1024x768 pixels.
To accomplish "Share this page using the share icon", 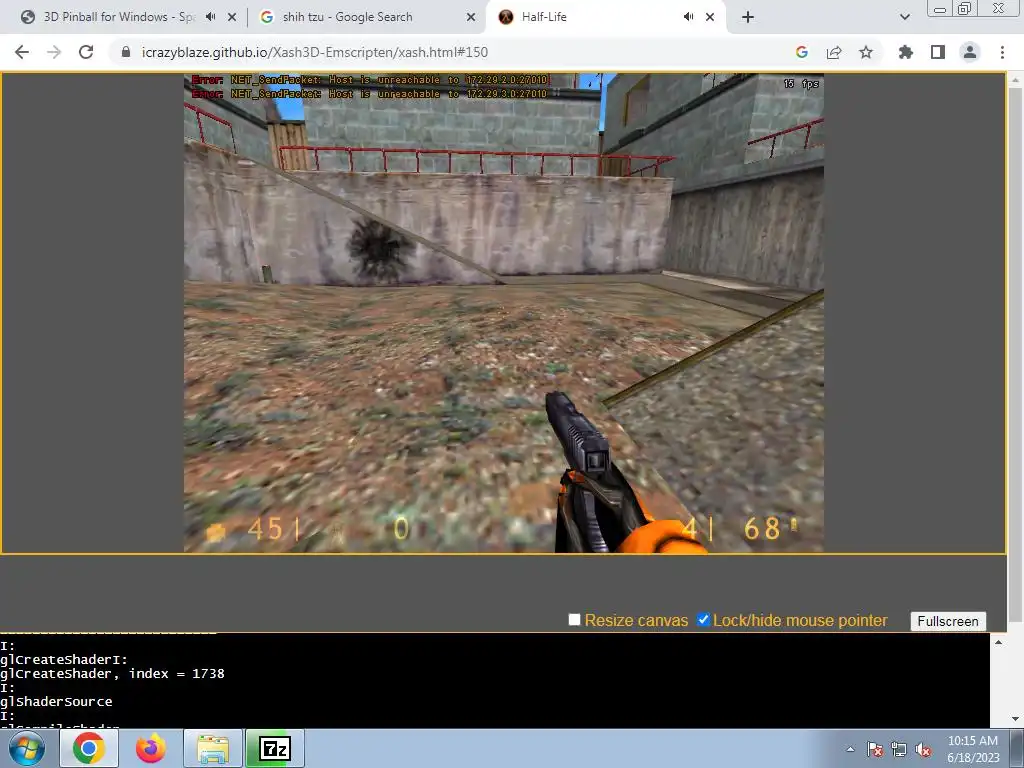I will (834, 52).
